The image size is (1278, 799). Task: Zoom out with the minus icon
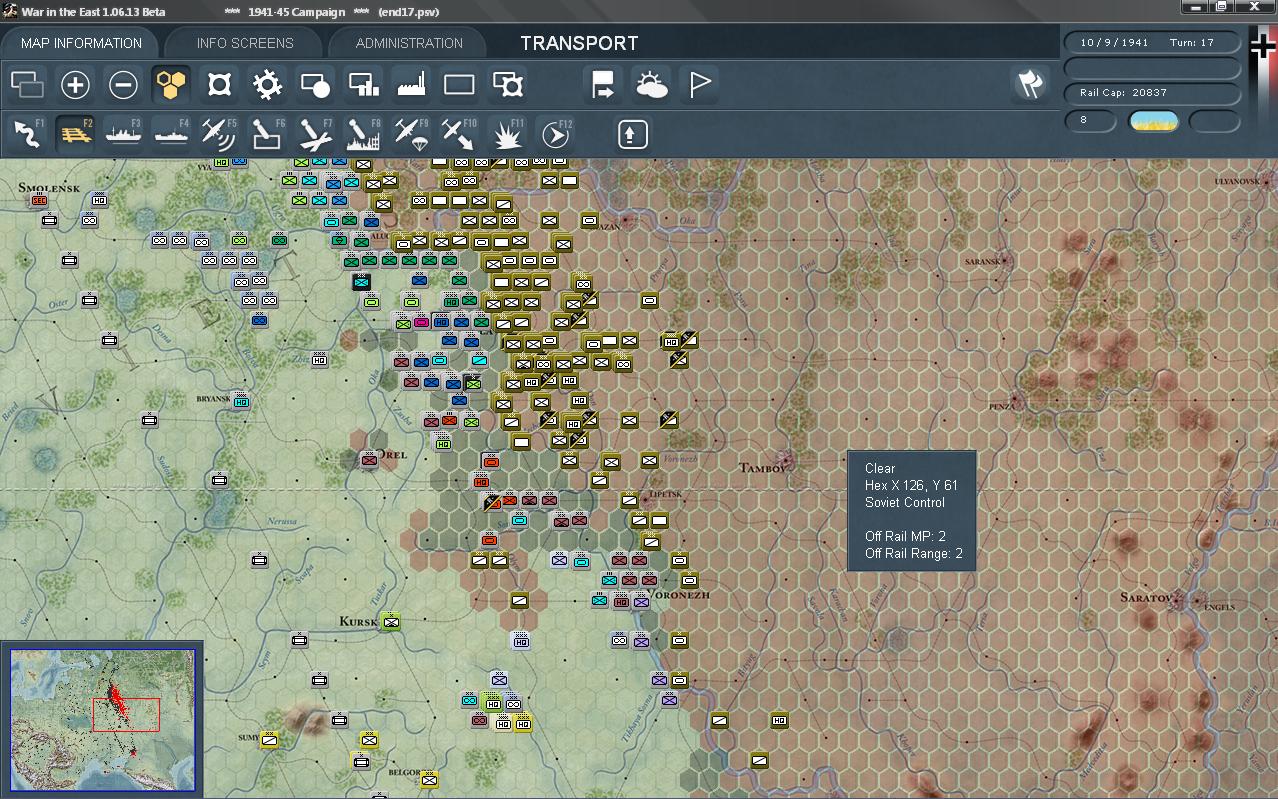(x=123, y=85)
